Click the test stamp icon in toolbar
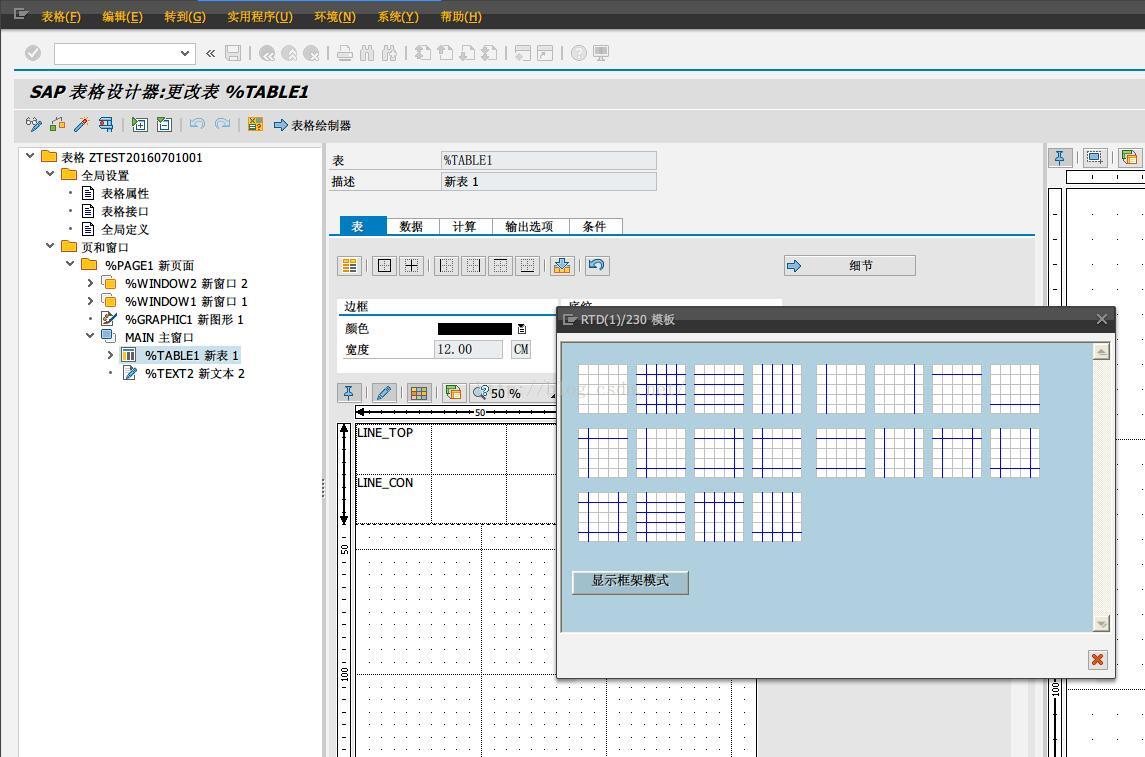The image size is (1145, 757). coord(106,124)
